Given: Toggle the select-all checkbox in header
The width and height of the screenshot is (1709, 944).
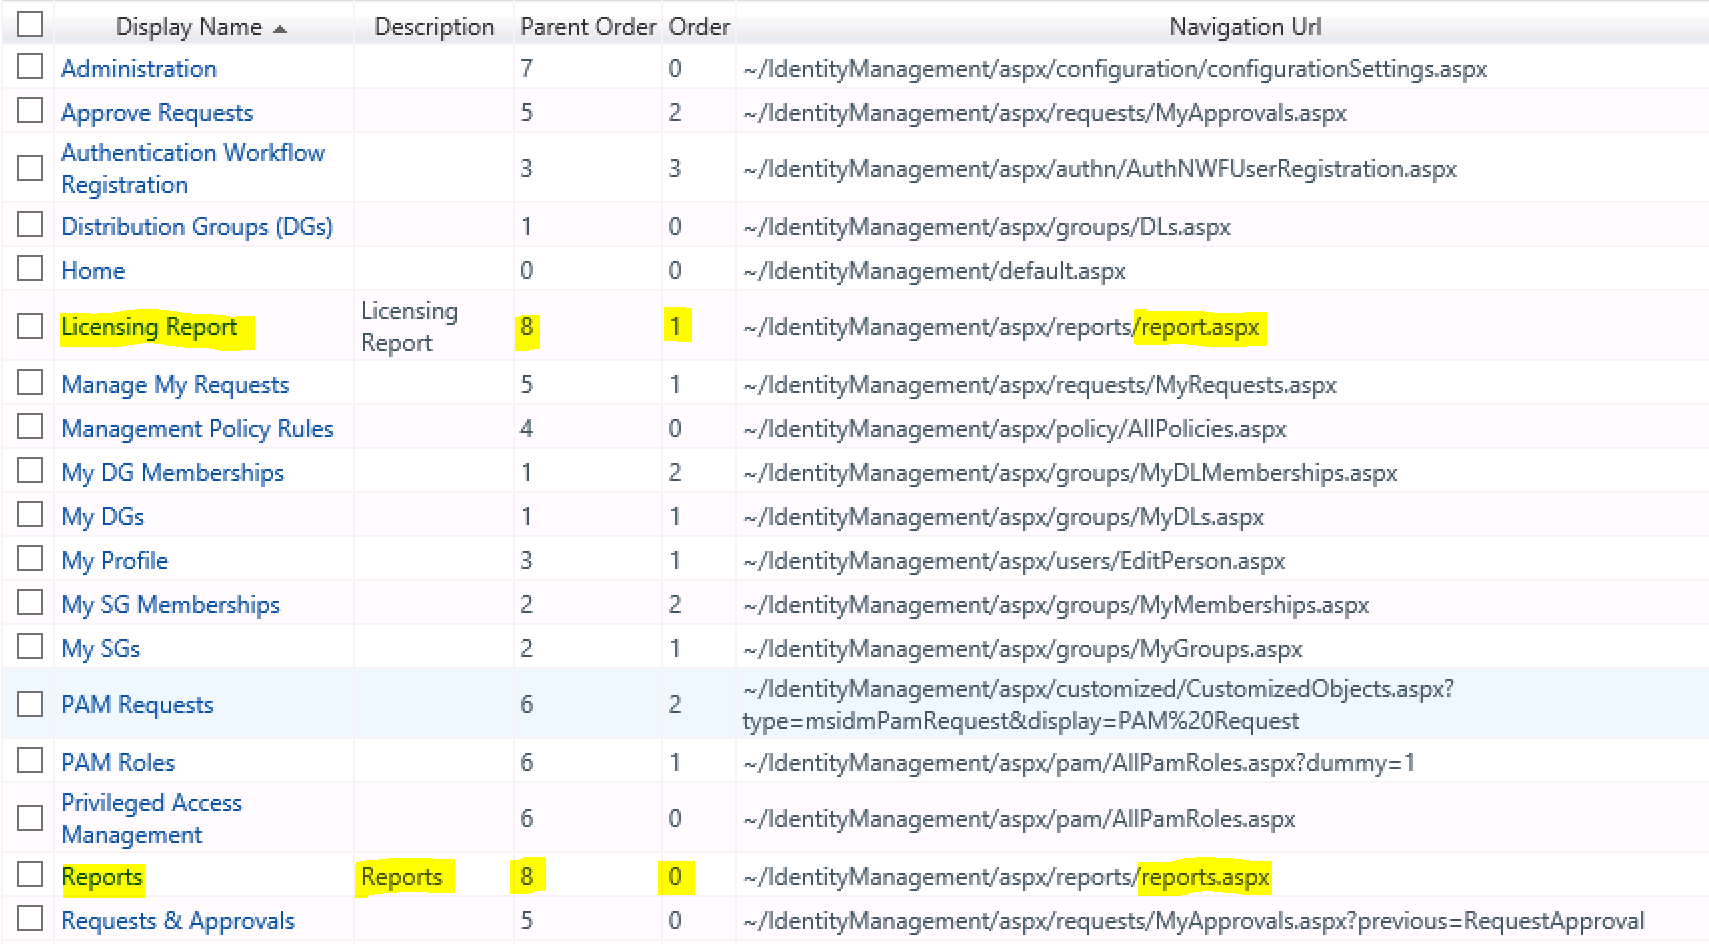Looking at the screenshot, I should 30,24.
